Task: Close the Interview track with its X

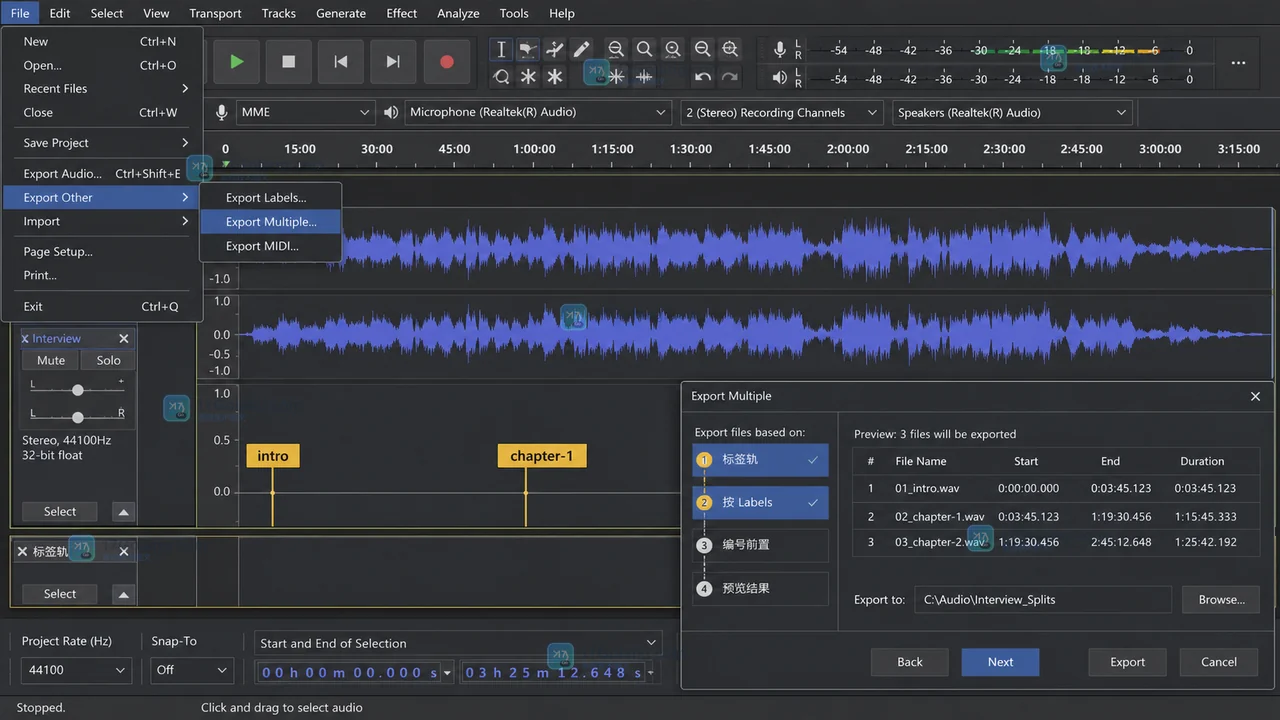Action: (124, 339)
